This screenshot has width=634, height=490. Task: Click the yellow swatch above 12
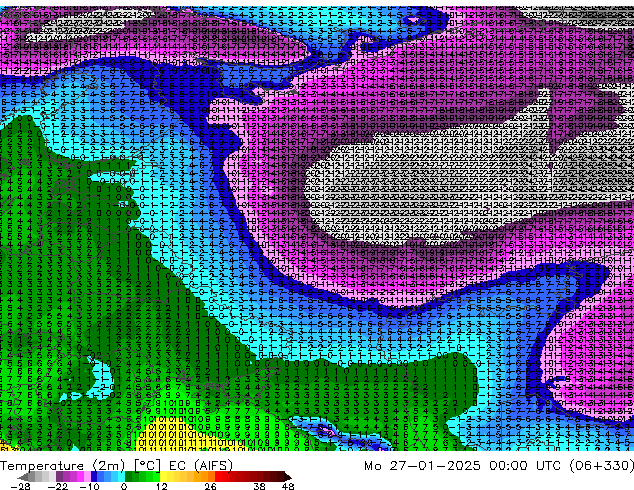163,476
